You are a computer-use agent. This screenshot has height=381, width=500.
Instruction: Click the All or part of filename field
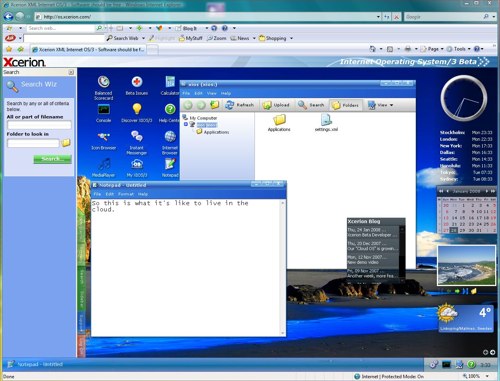pyautogui.click(x=39, y=125)
